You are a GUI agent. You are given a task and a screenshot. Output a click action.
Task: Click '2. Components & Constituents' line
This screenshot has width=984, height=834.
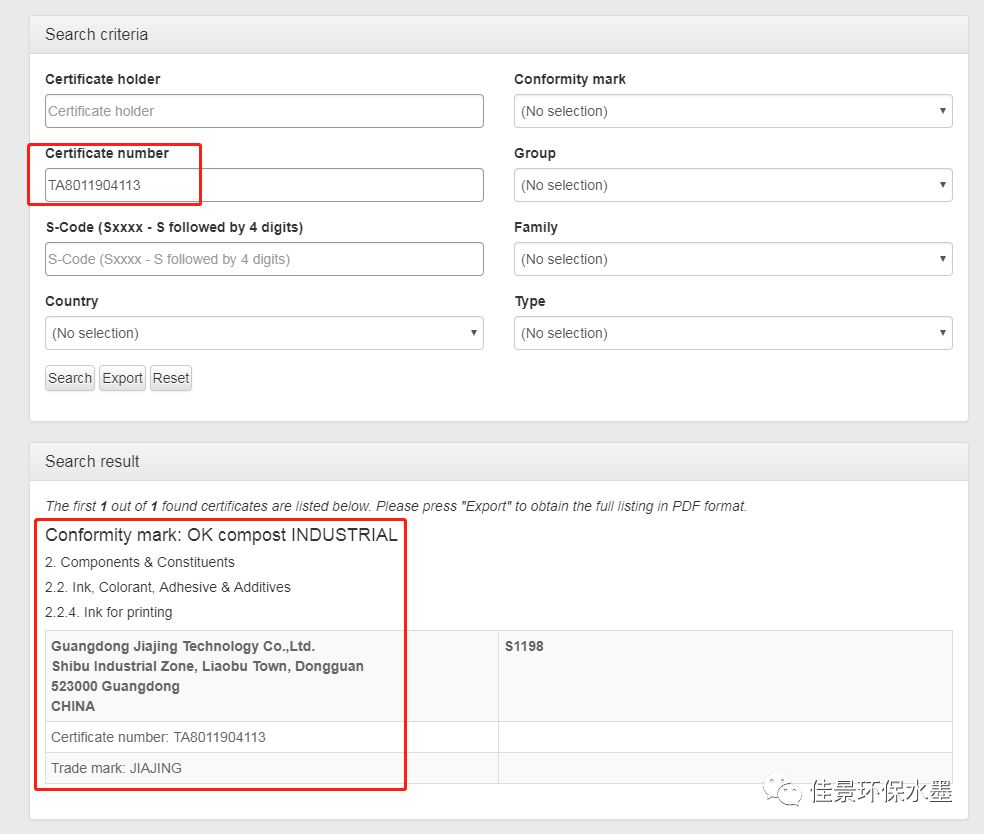(x=140, y=562)
